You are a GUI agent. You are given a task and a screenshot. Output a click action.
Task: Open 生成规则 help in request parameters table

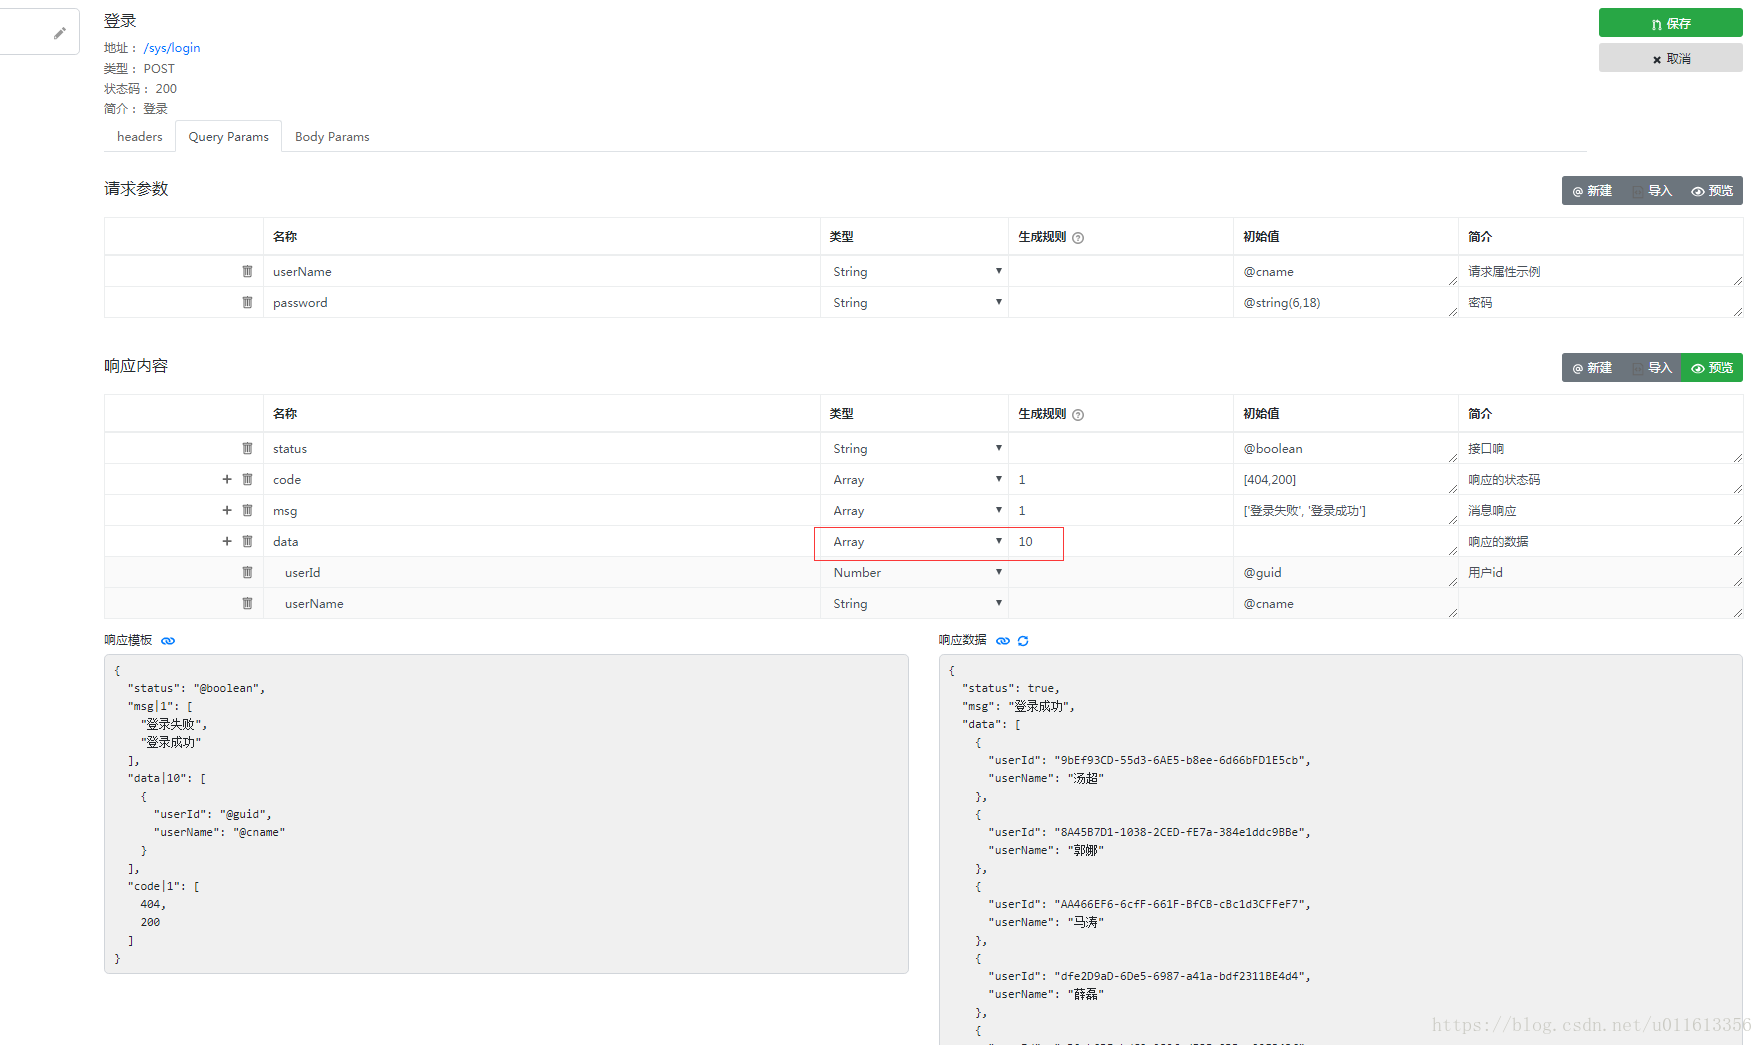(1078, 238)
